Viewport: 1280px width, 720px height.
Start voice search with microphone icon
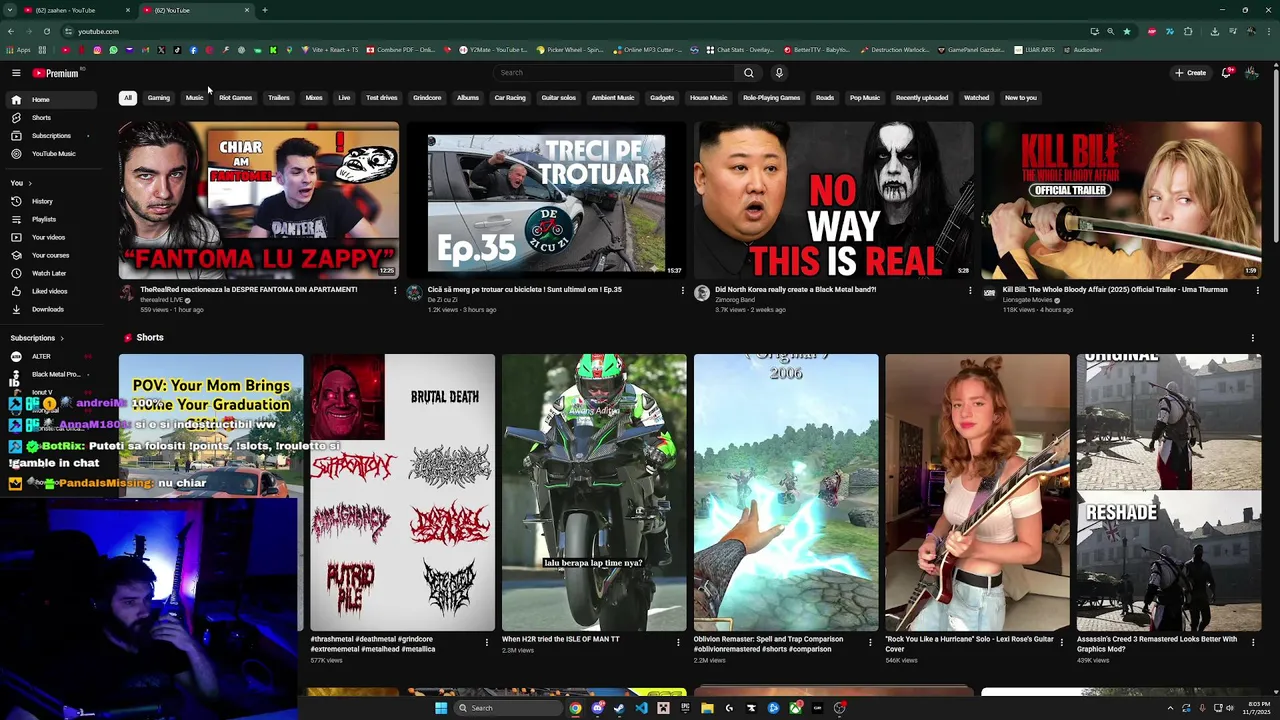(779, 73)
